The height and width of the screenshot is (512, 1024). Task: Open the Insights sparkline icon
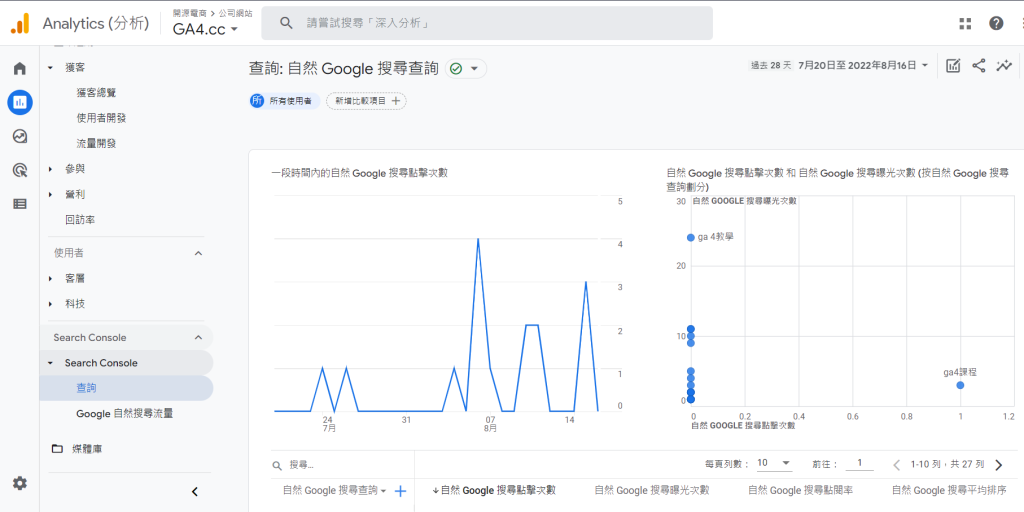click(1004, 65)
